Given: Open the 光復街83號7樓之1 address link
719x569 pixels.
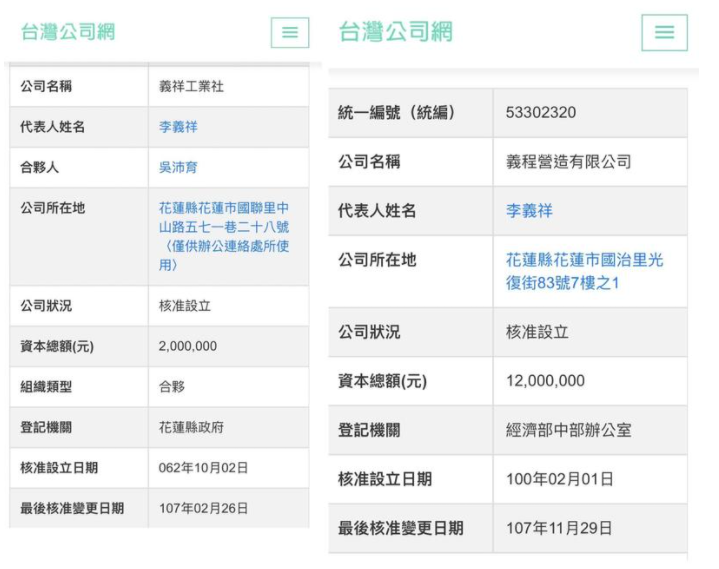Looking at the screenshot, I should point(585,271).
